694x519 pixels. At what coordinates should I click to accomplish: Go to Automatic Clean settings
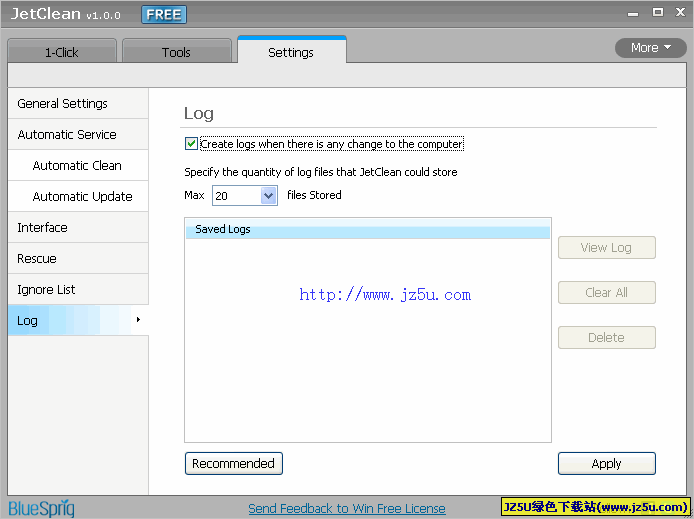[78, 165]
